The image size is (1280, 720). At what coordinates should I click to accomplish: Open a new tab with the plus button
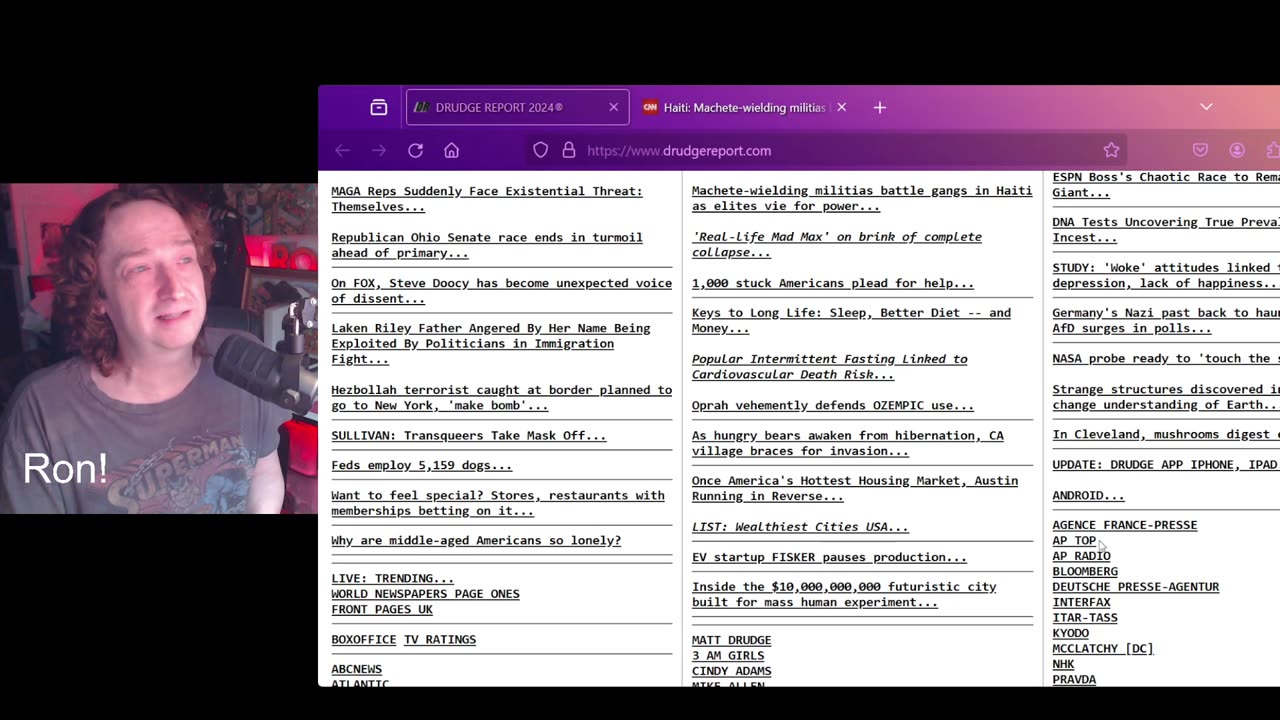pyautogui.click(x=880, y=107)
